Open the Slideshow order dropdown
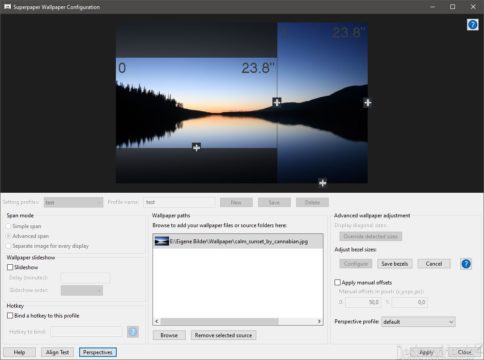Screen dimensions: 484x360 82,290
